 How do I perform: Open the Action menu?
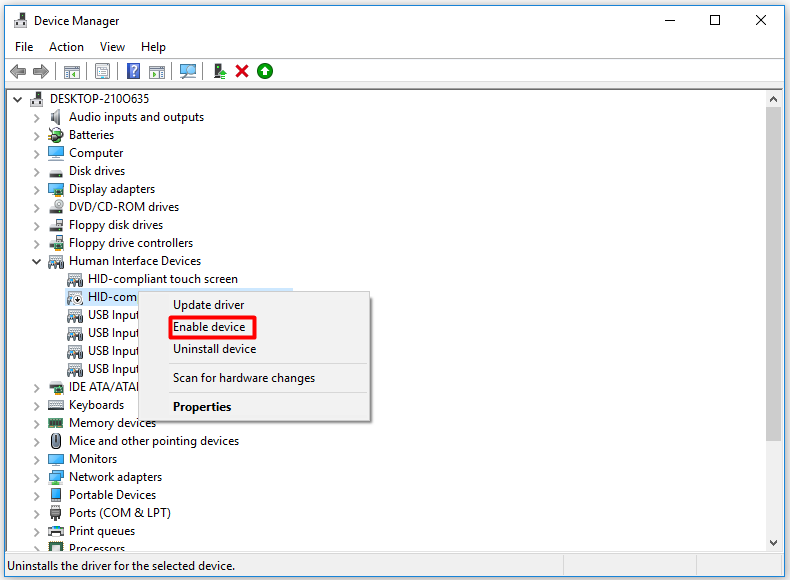[x=66, y=47]
